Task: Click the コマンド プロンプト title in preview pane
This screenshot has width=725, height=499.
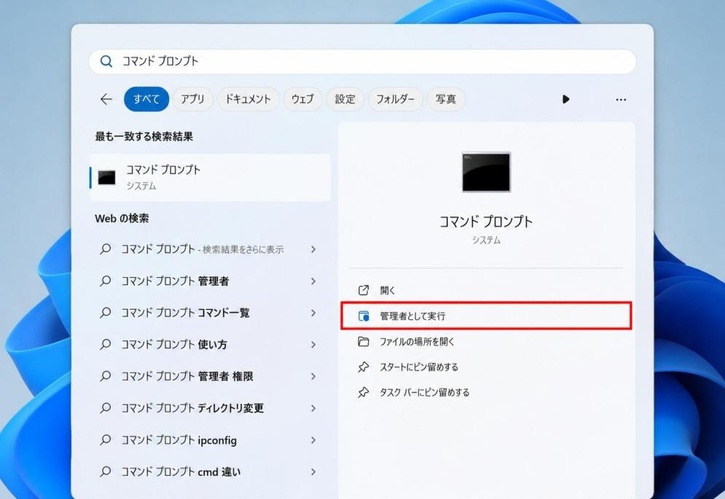Action: [x=486, y=222]
